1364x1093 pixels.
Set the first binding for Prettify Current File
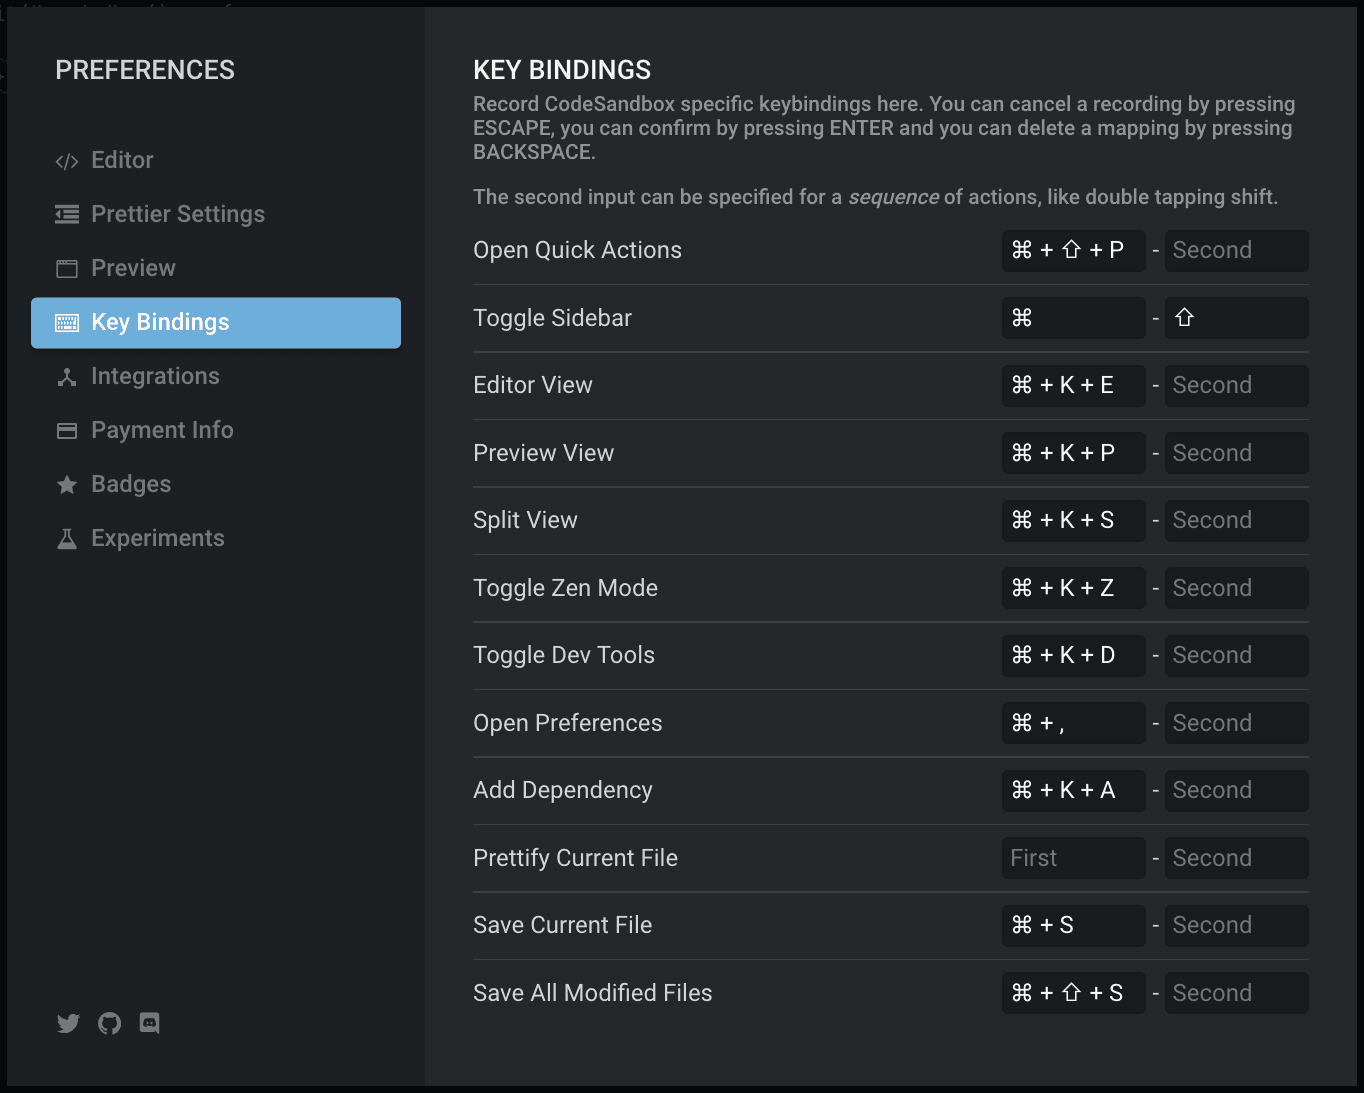[1073, 857]
